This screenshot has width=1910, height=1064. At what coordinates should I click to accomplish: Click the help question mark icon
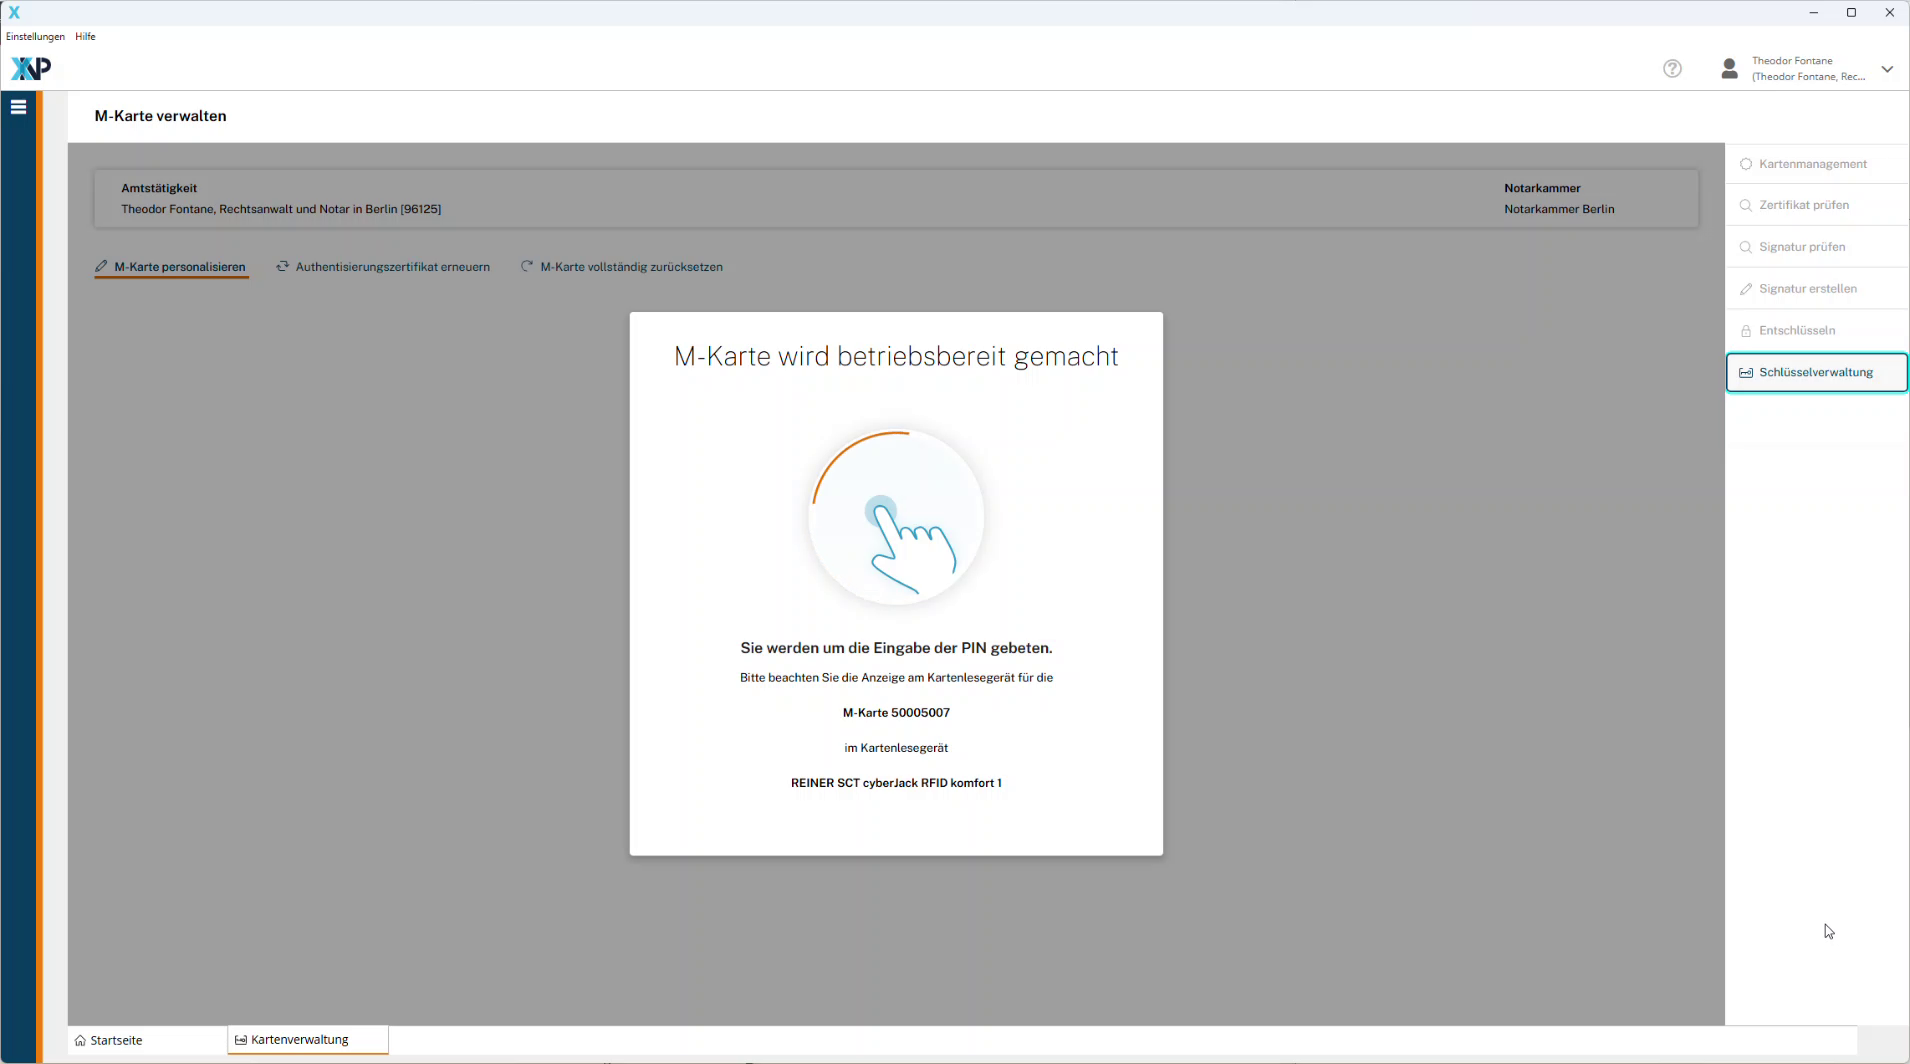coord(1672,68)
